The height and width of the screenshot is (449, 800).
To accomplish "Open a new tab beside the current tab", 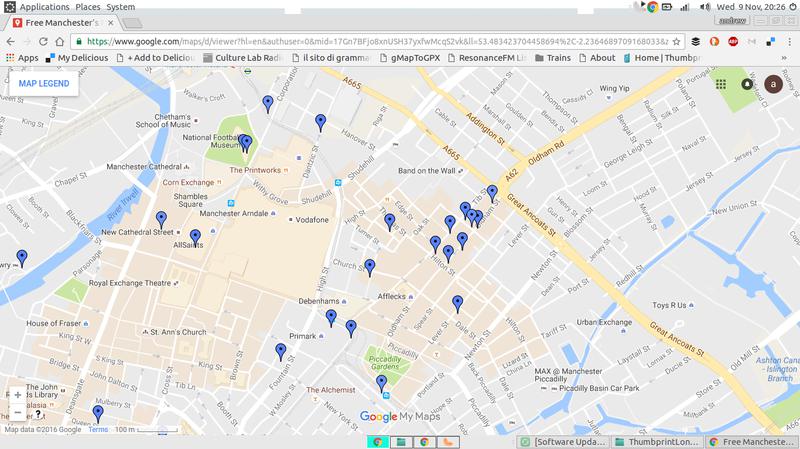I will (x=132, y=23).
